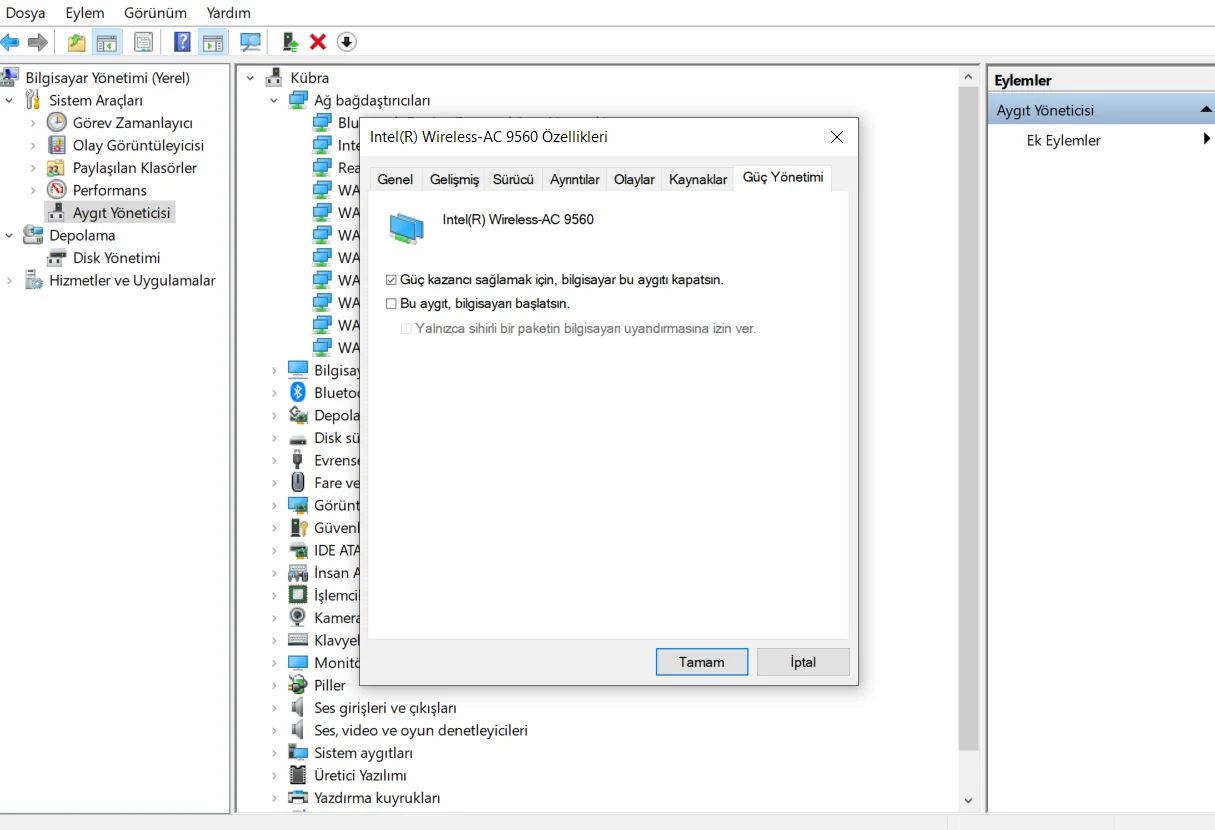Switch to the Olaylar tab
1215x830 pixels.
(x=634, y=179)
